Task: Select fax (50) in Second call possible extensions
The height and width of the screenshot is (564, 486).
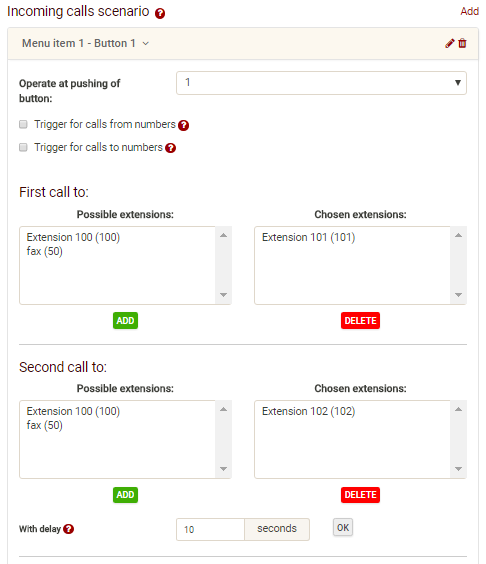Action: 45,425
